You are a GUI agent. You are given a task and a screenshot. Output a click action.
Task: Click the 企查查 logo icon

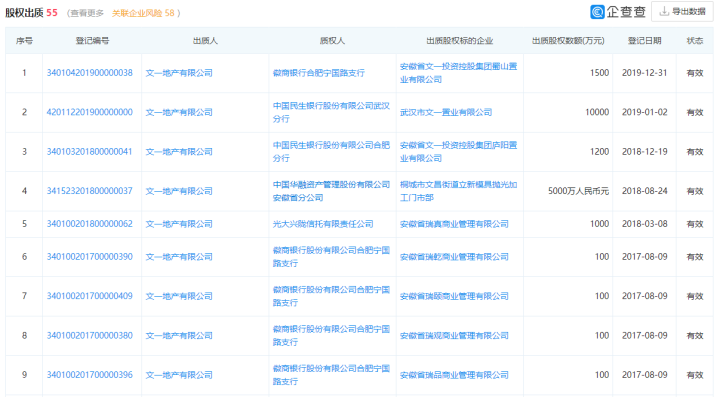point(597,11)
